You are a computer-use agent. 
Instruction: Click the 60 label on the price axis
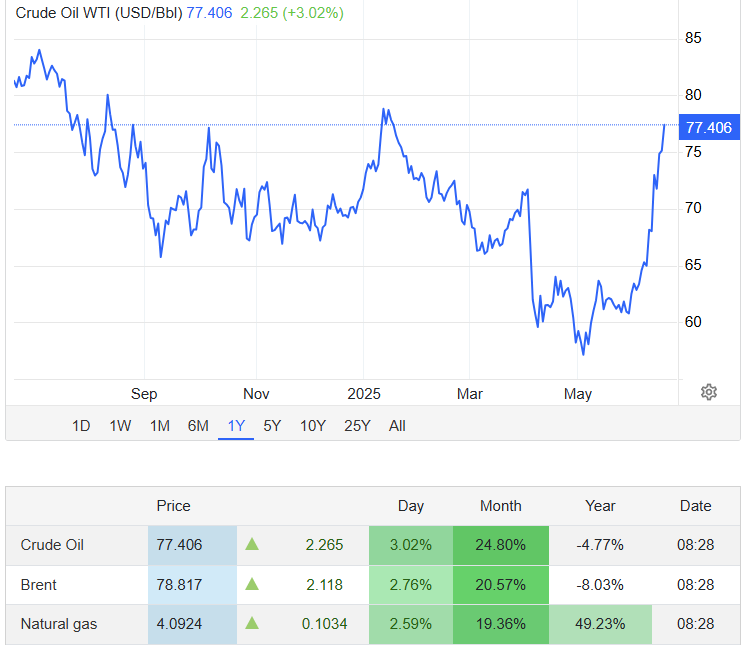[693, 322]
